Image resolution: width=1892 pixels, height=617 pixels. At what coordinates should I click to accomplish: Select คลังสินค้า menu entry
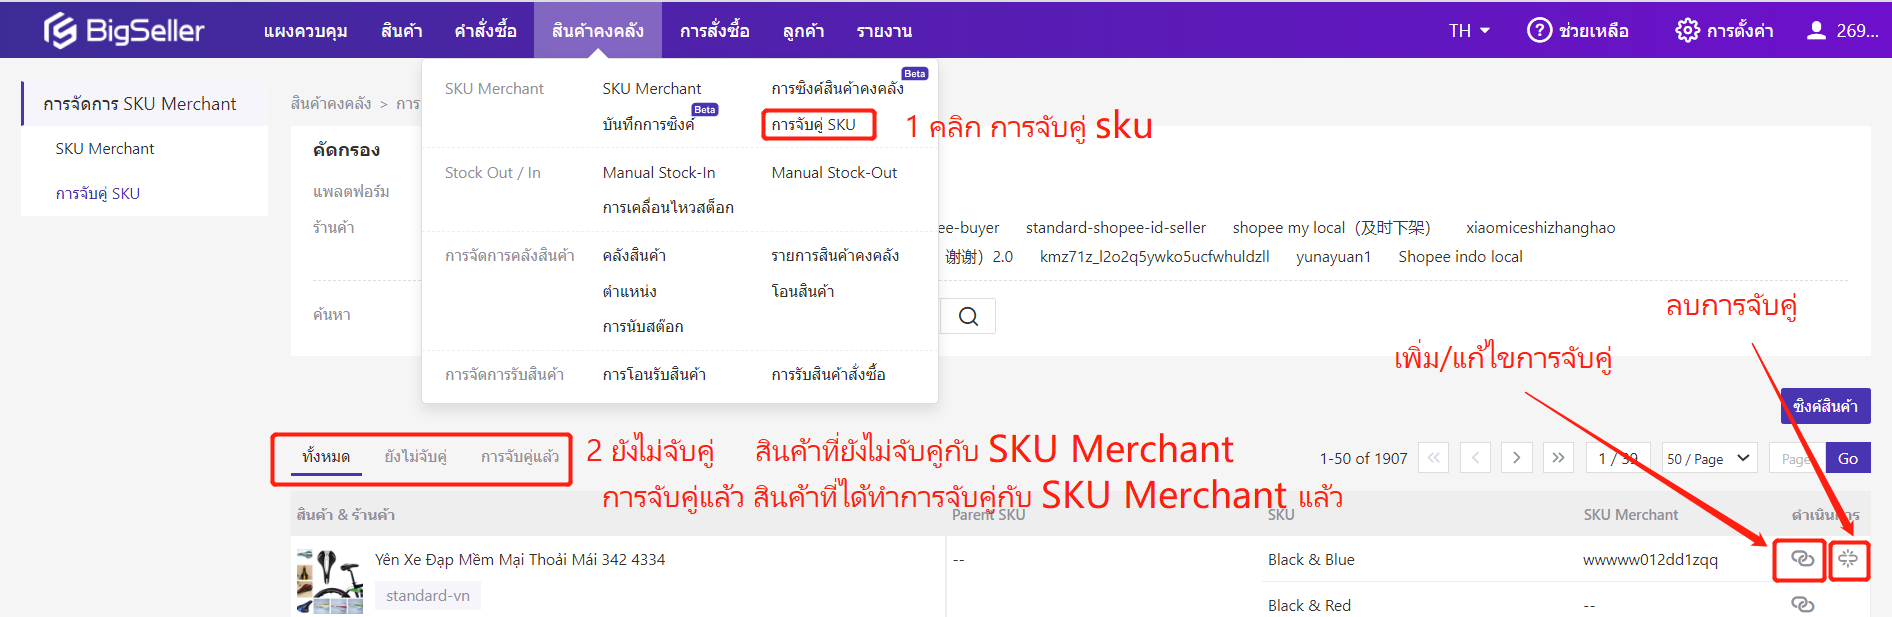click(634, 255)
